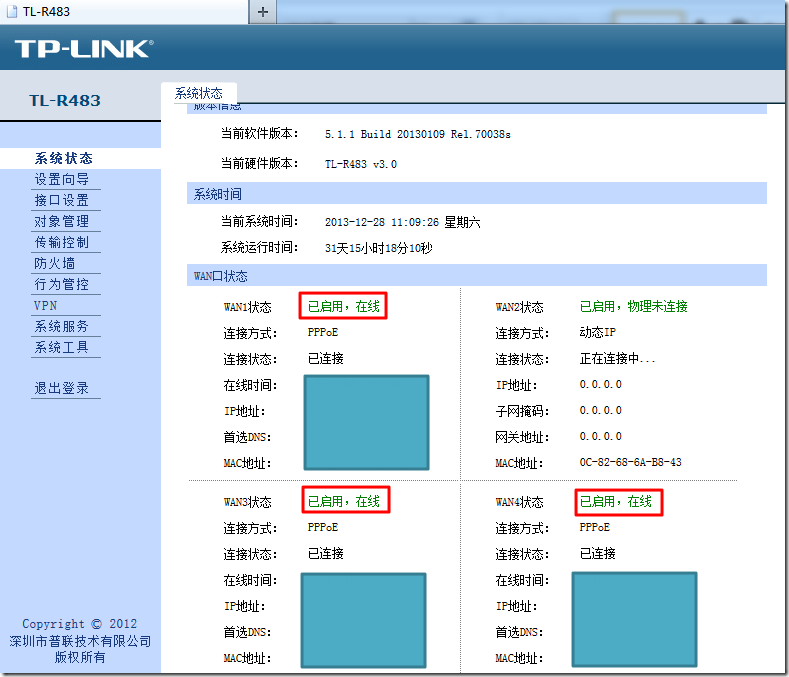The width and height of the screenshot is (789, 677).
Task: Open the 接口设置 sidebar menu
Action: coord(61,200)
